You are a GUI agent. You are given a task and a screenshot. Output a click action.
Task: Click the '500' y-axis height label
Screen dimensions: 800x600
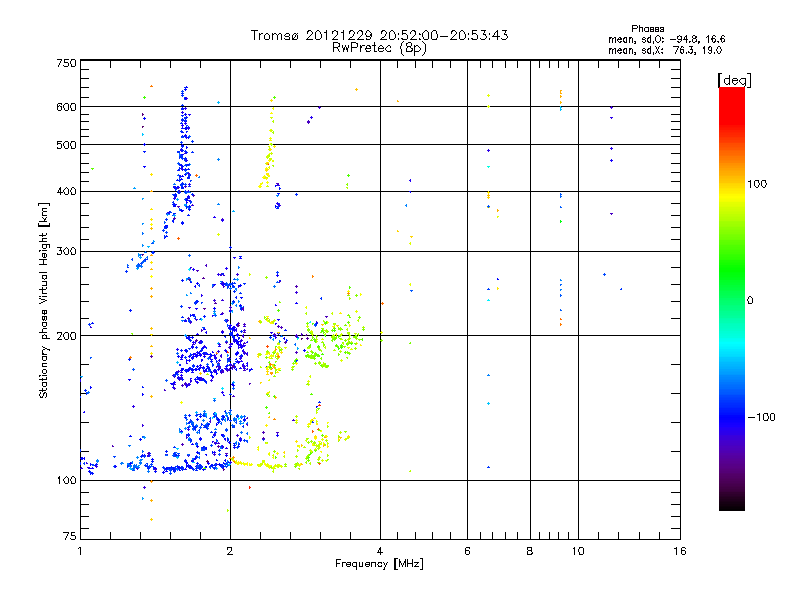click(66, 145)
